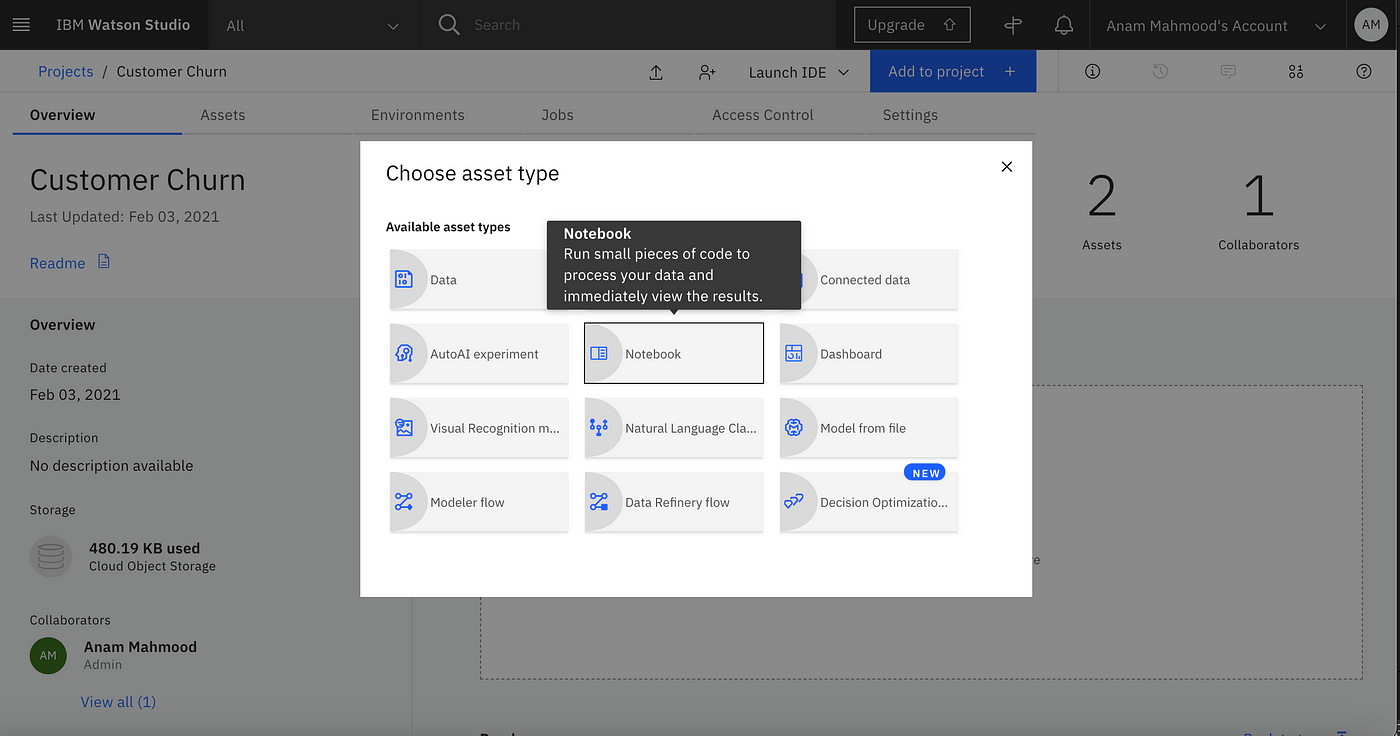Open the comments icon

pyautogui.click(x=1228, y=72)
